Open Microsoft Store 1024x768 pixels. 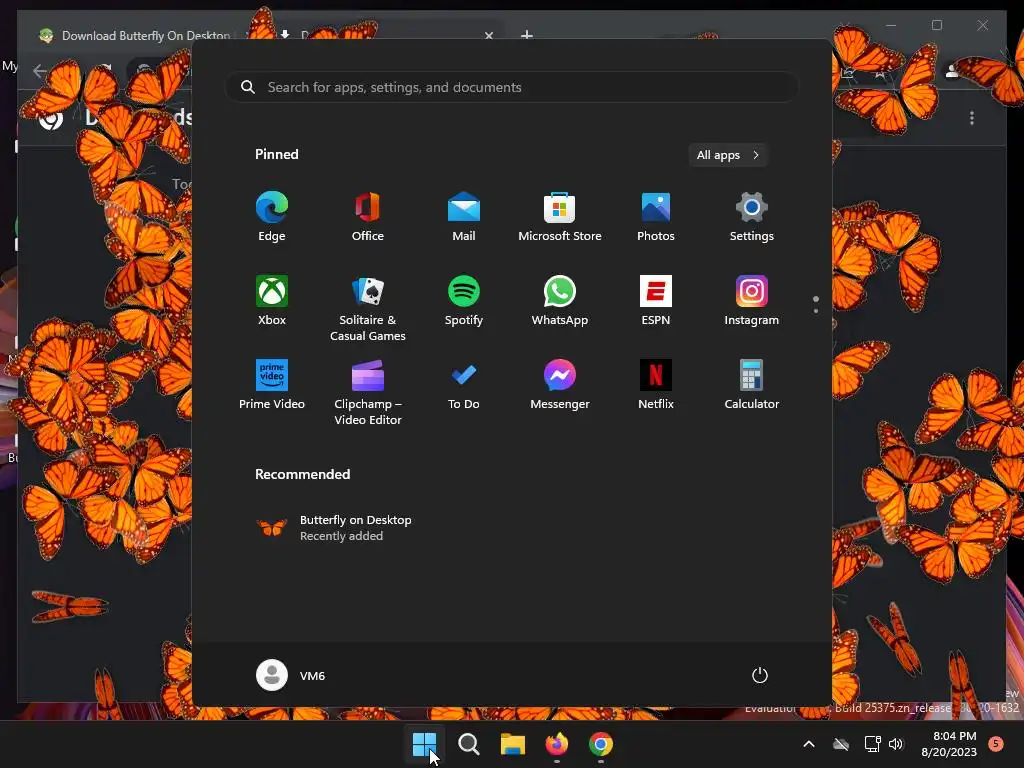point(560,217)
